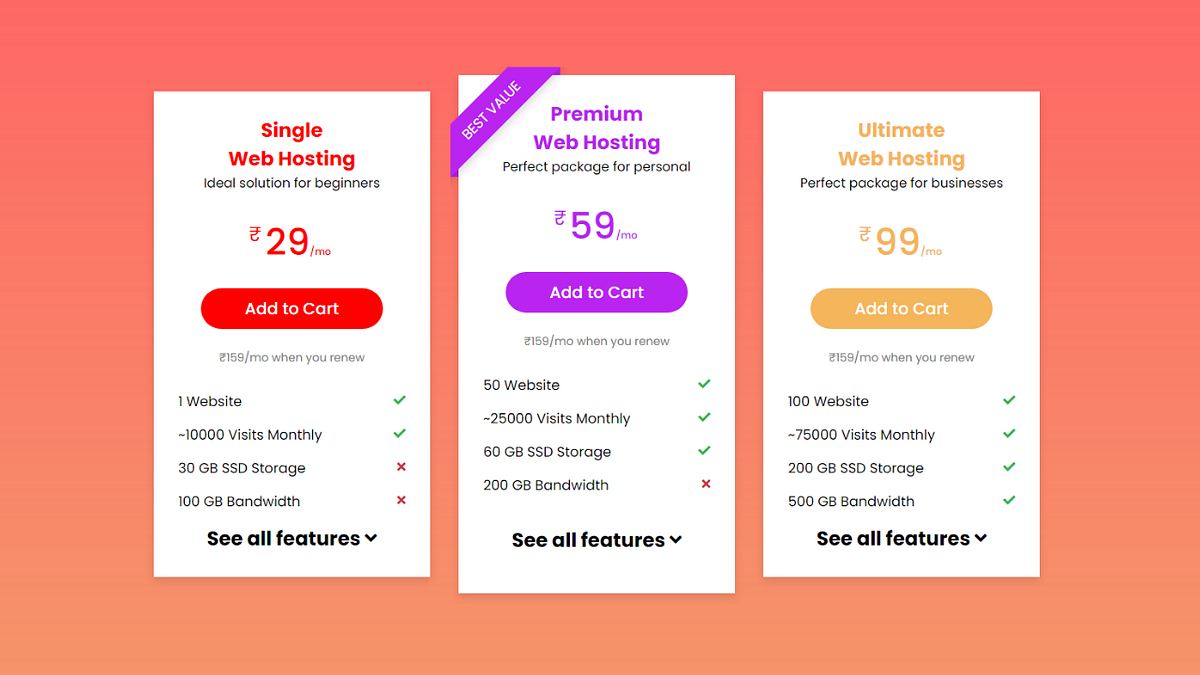Image resolution: width=1200 pixels, height=675 pixels.
Task: Click the checkmark next to ~10000 Visits Monthly
Action: (x=400, y=434)
